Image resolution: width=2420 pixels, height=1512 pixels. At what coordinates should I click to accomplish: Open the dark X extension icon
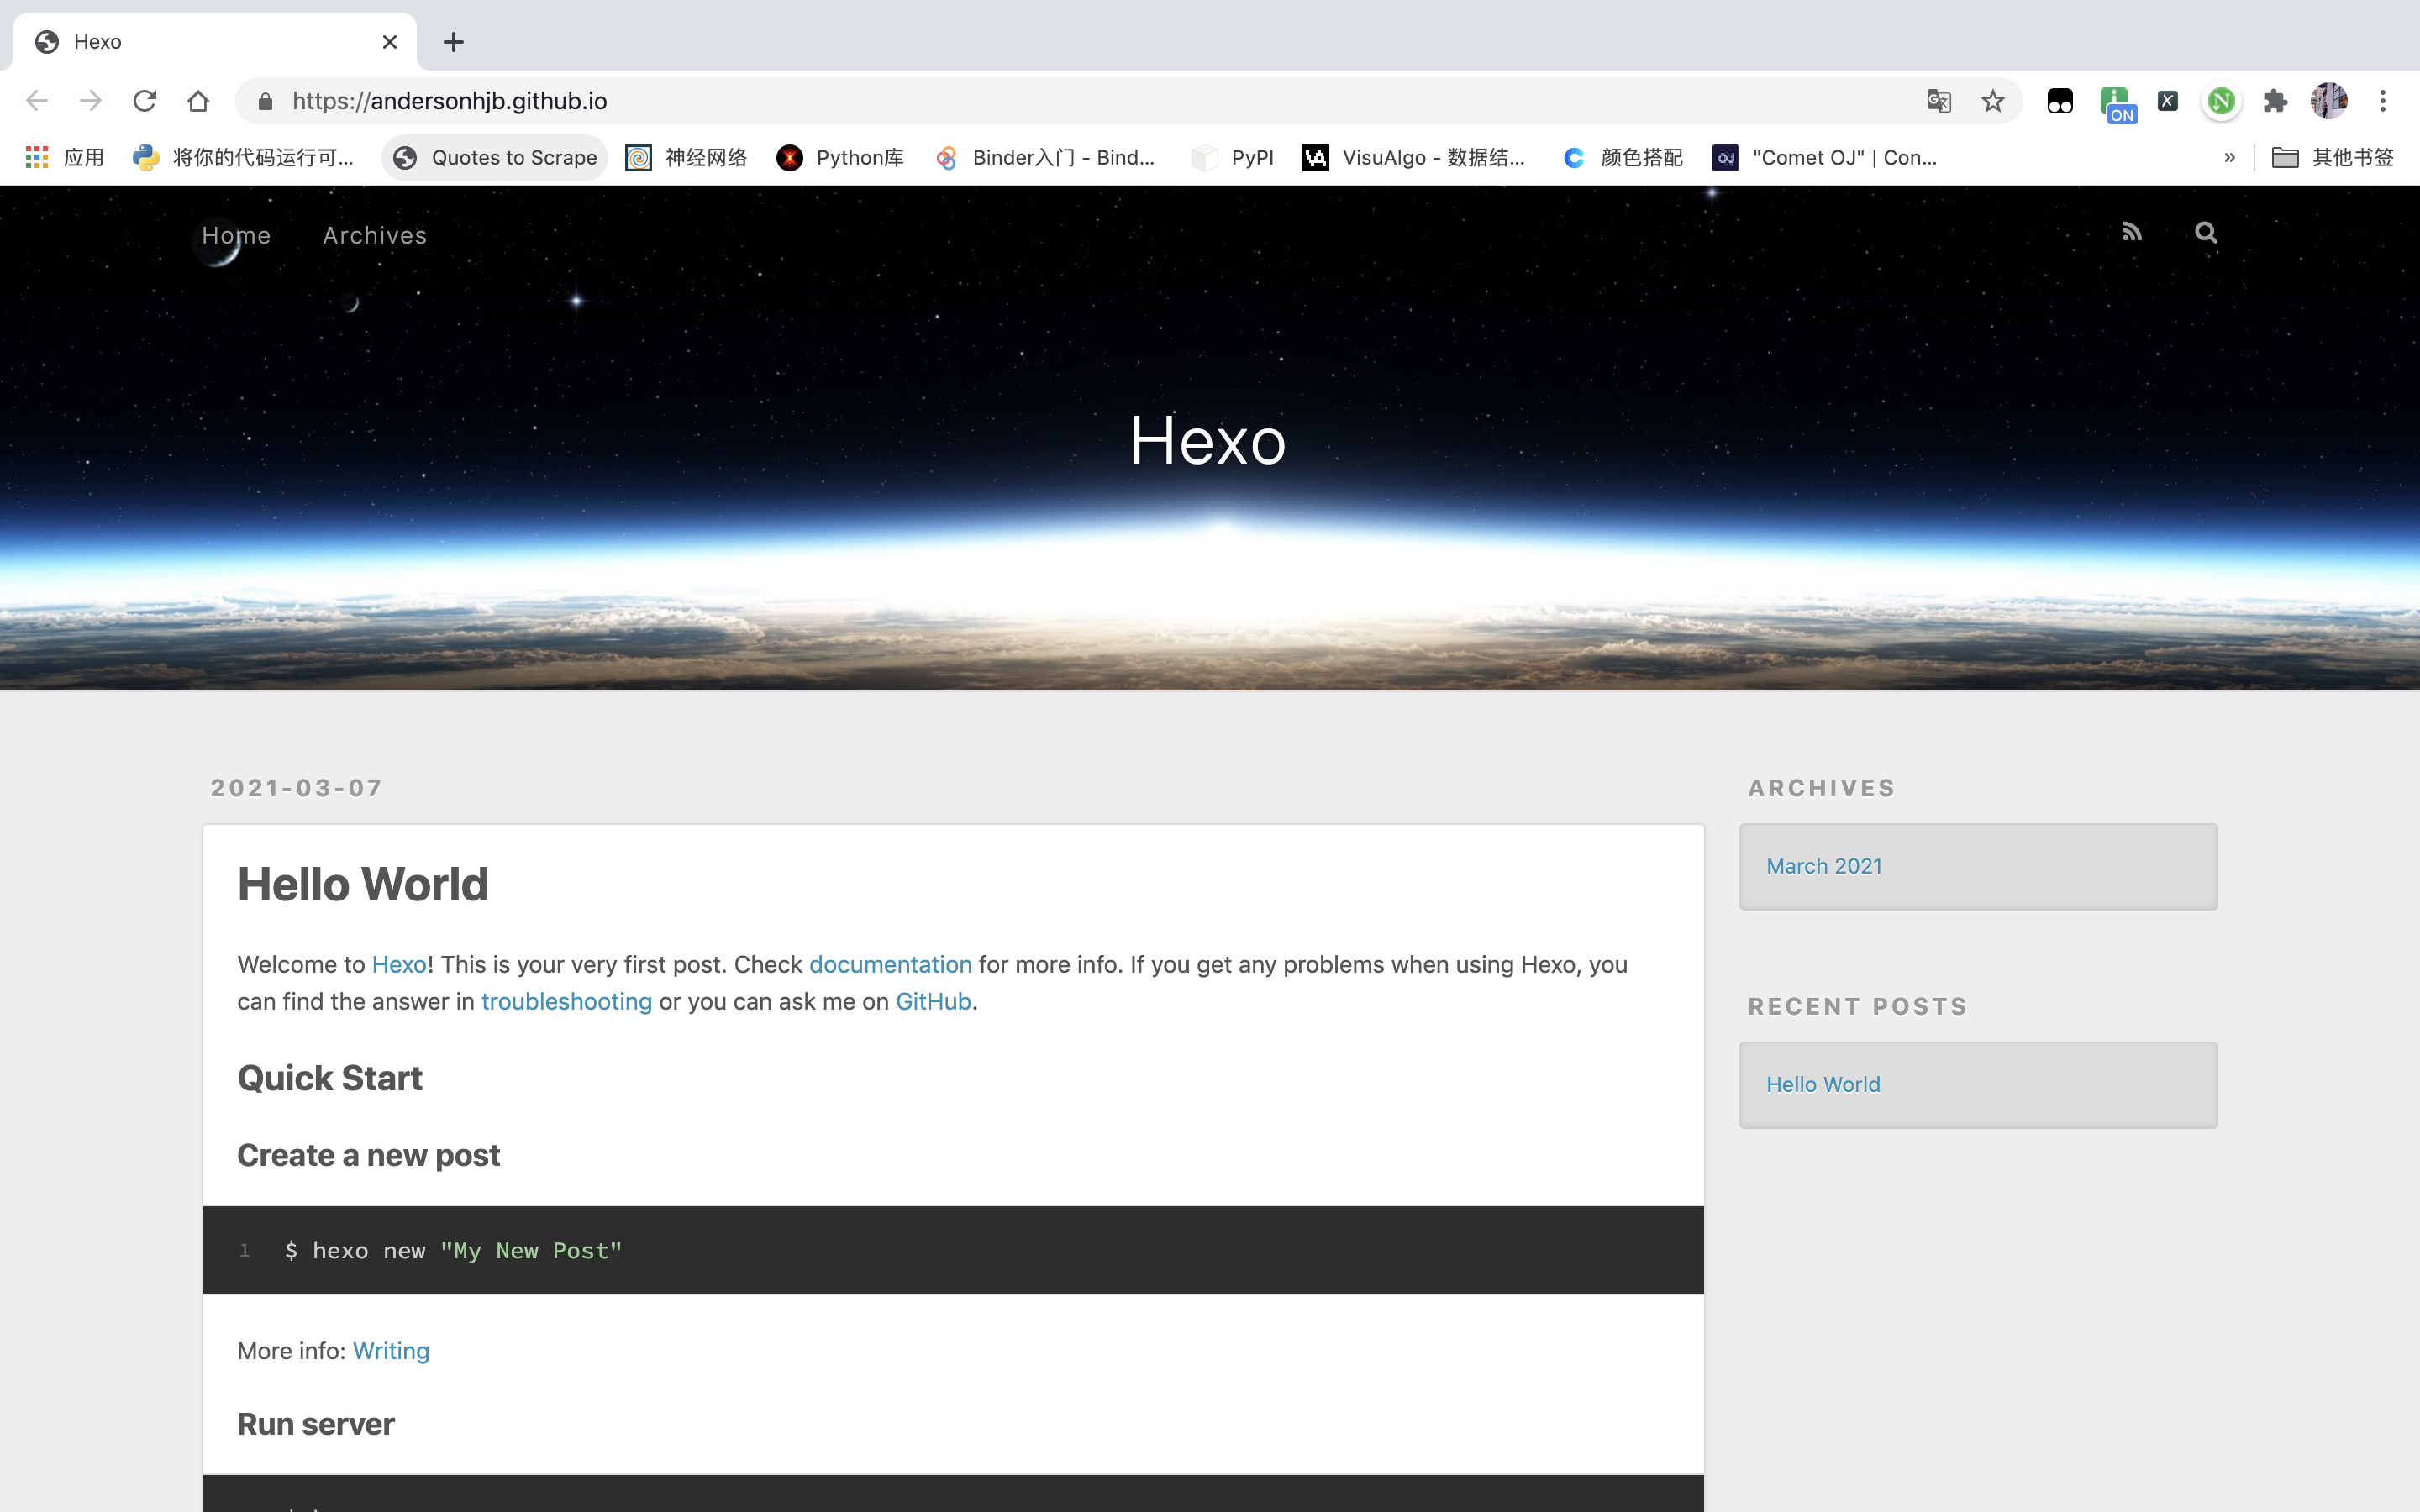2168,101
